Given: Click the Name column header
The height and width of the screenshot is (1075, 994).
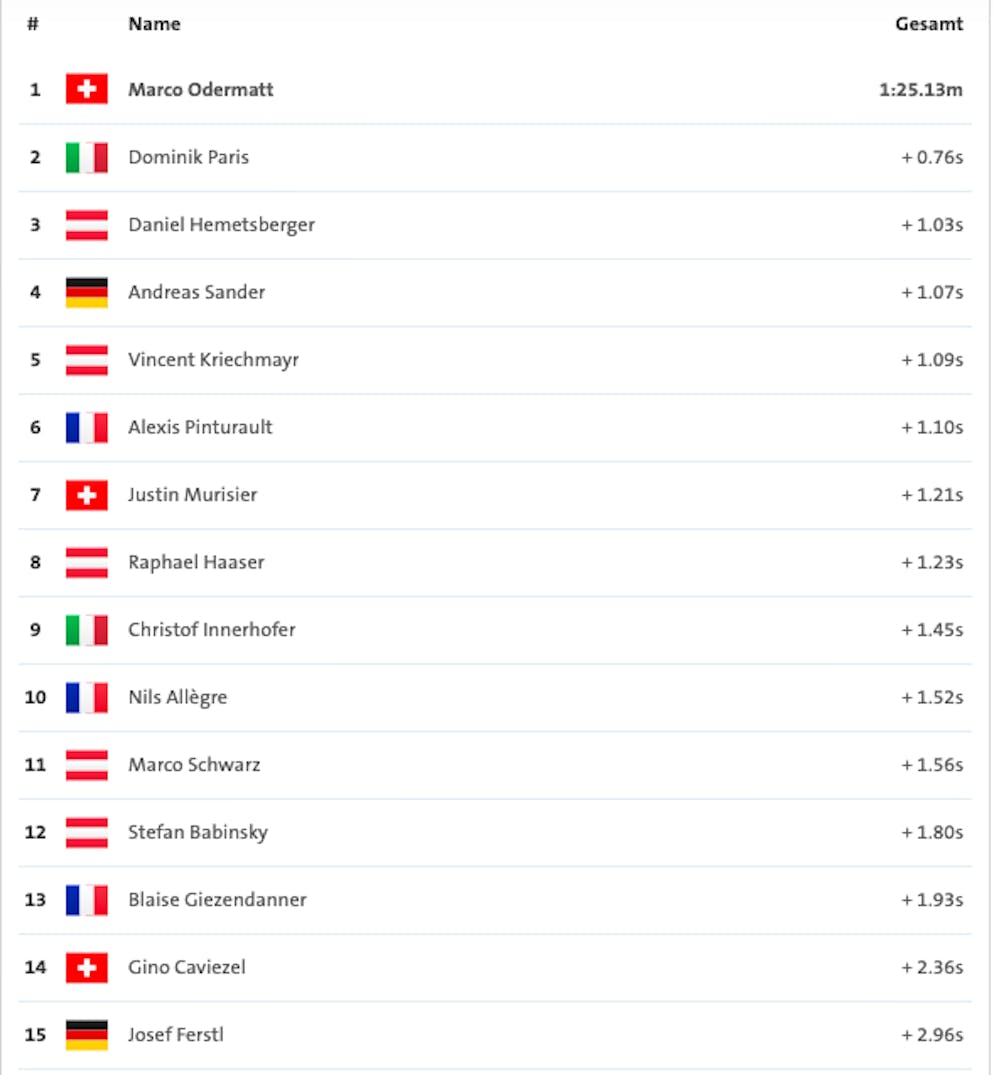Looking at the screenshot, I should 154,24.
